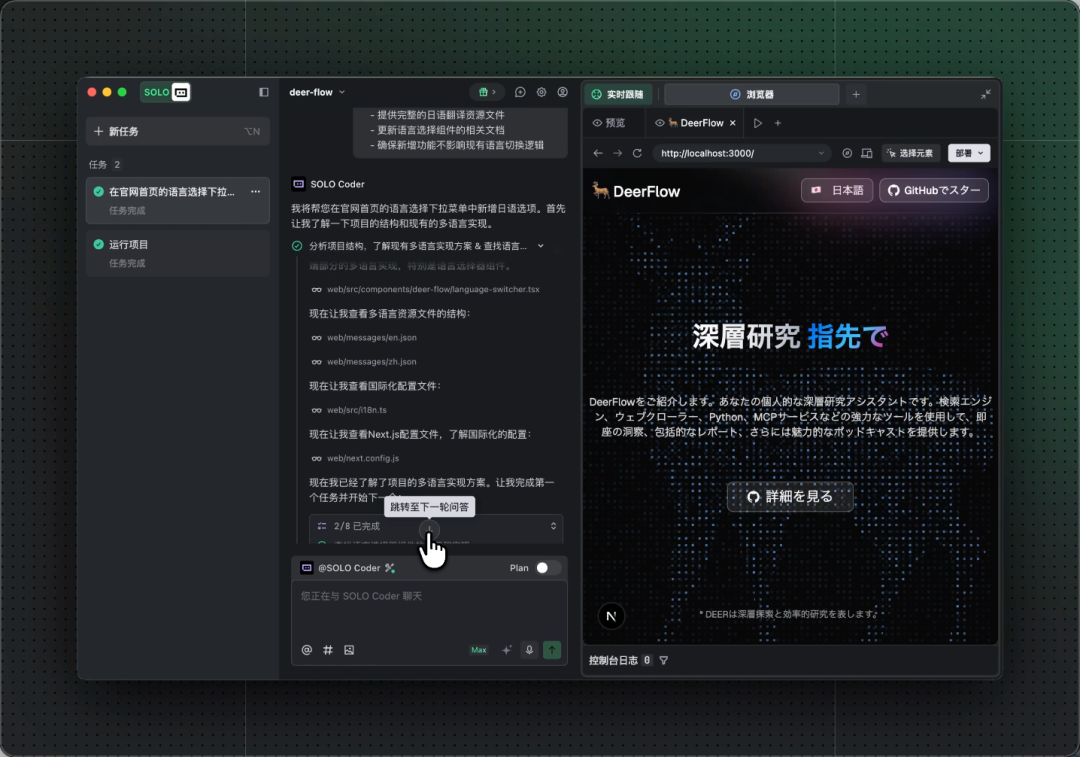Click the microphone voice input icon

pyautogui.click(x=529, y=650)
